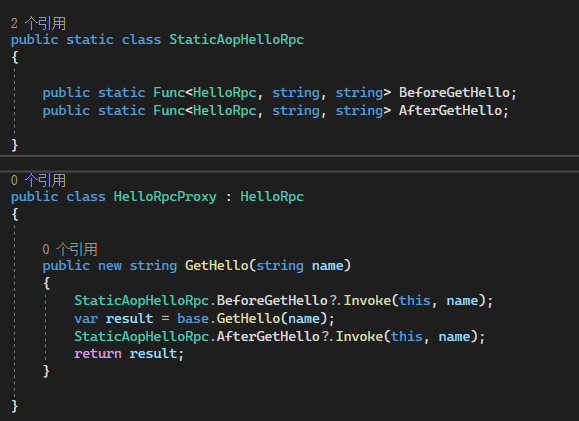Place the cursor on the BeforeGetHello field declaration

pos(454,92)
